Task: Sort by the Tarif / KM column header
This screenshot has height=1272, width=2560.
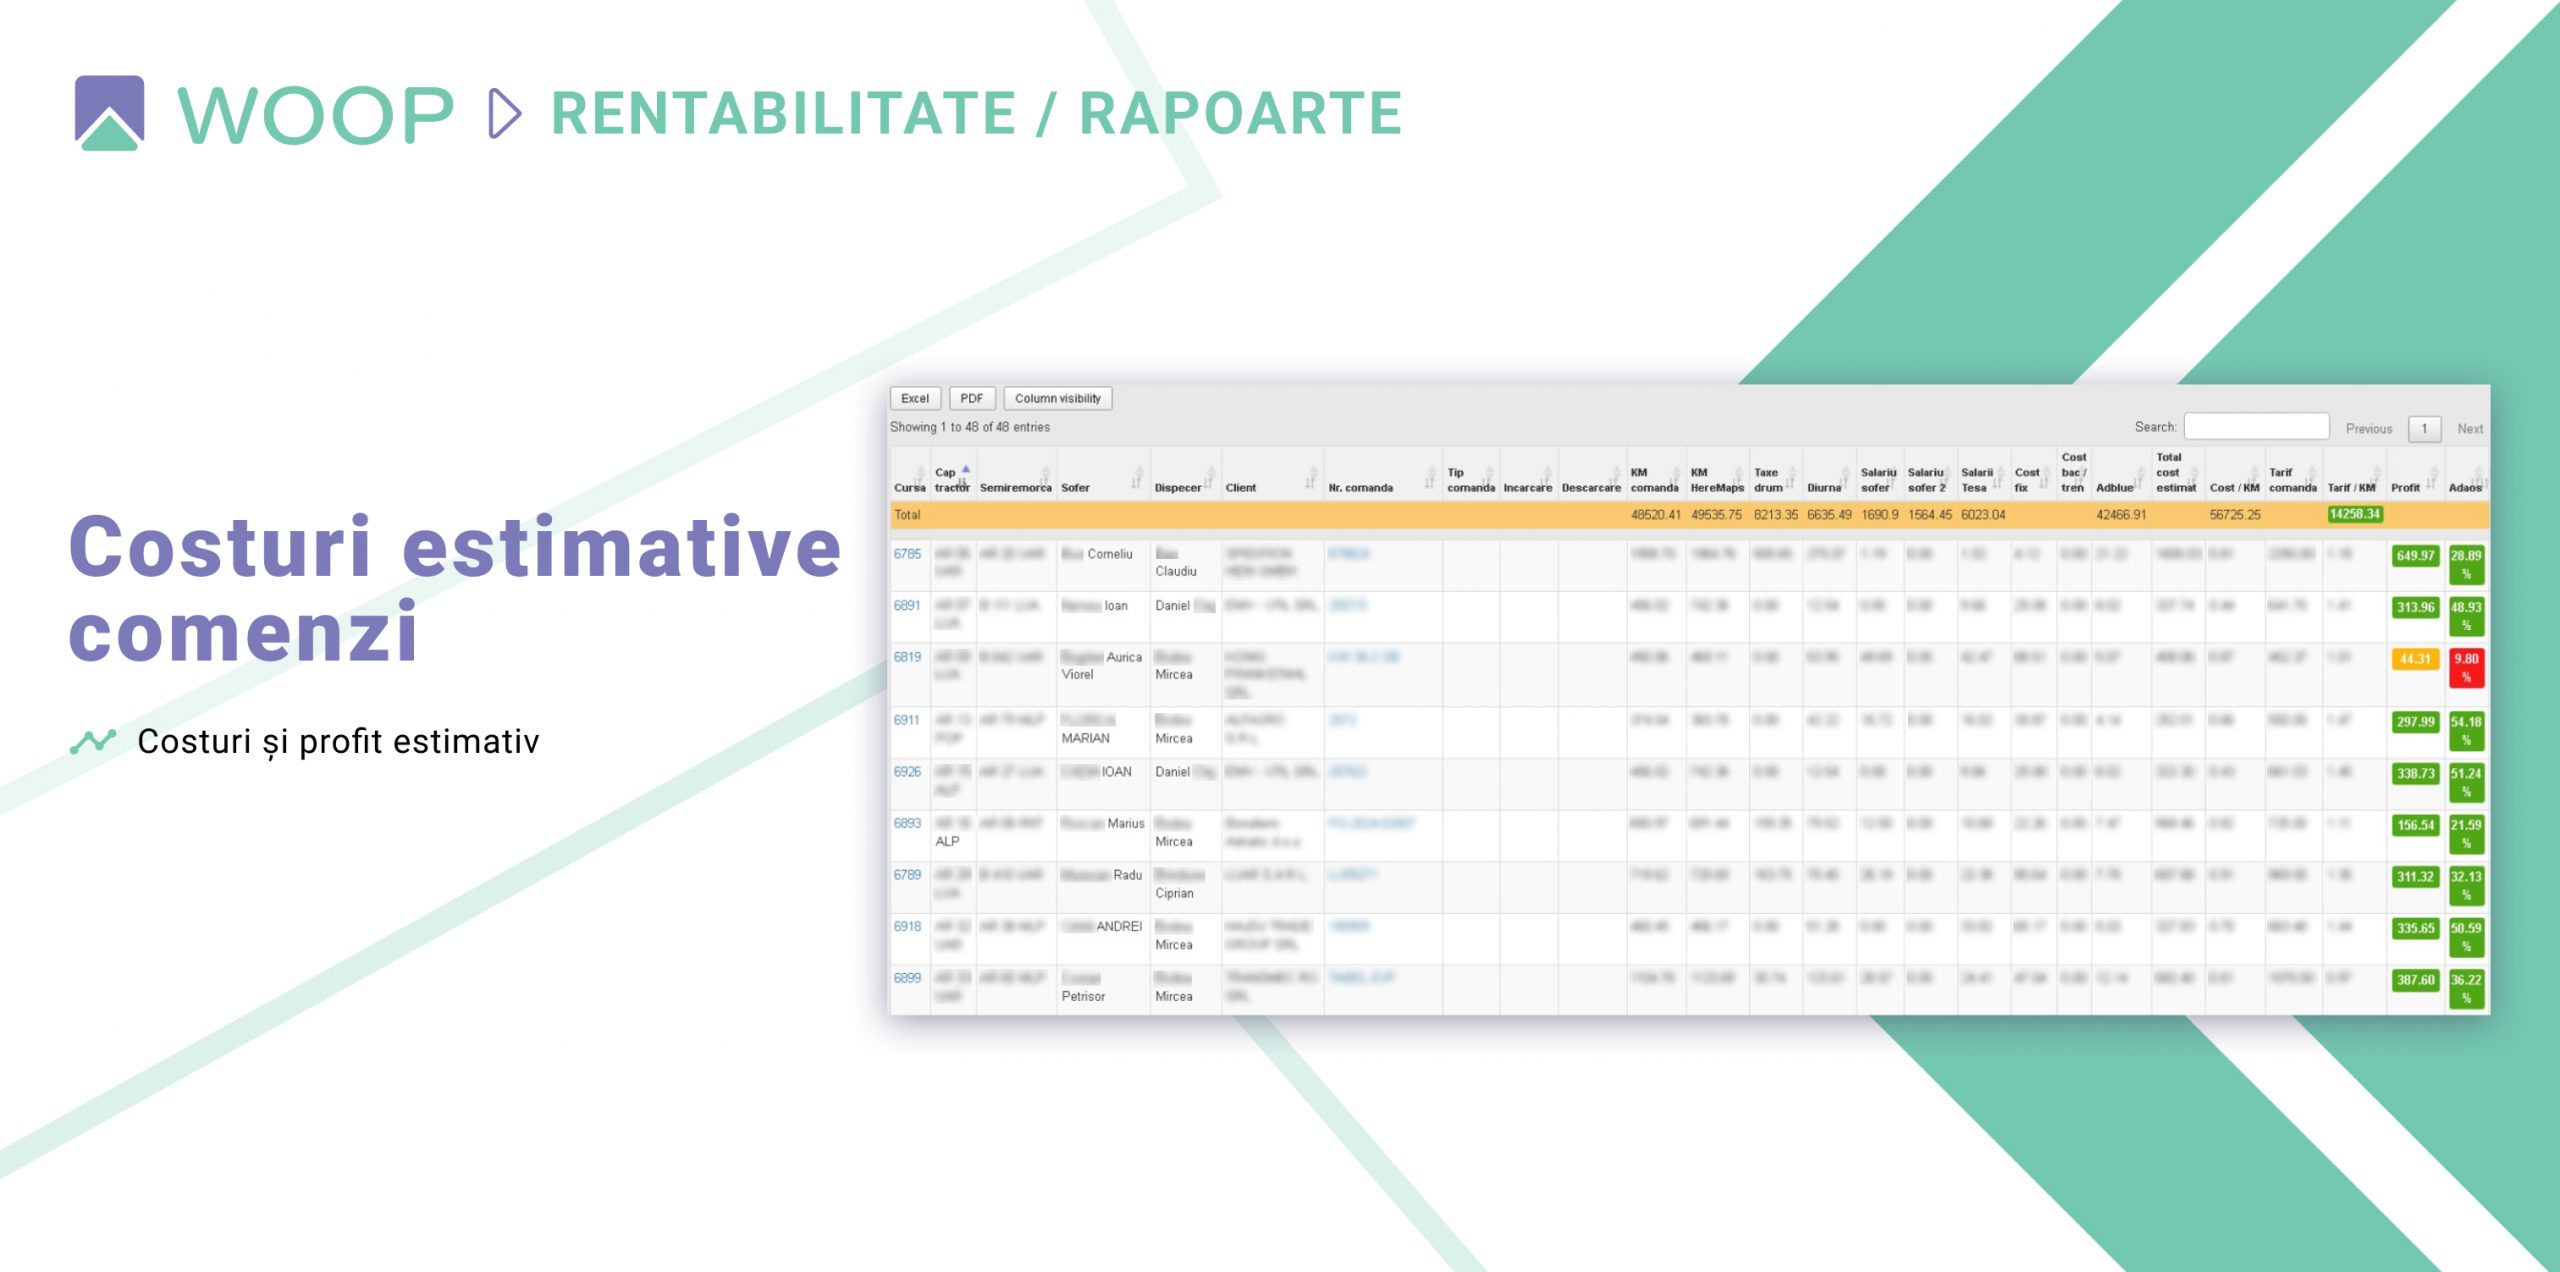Action: [2354, 474]
